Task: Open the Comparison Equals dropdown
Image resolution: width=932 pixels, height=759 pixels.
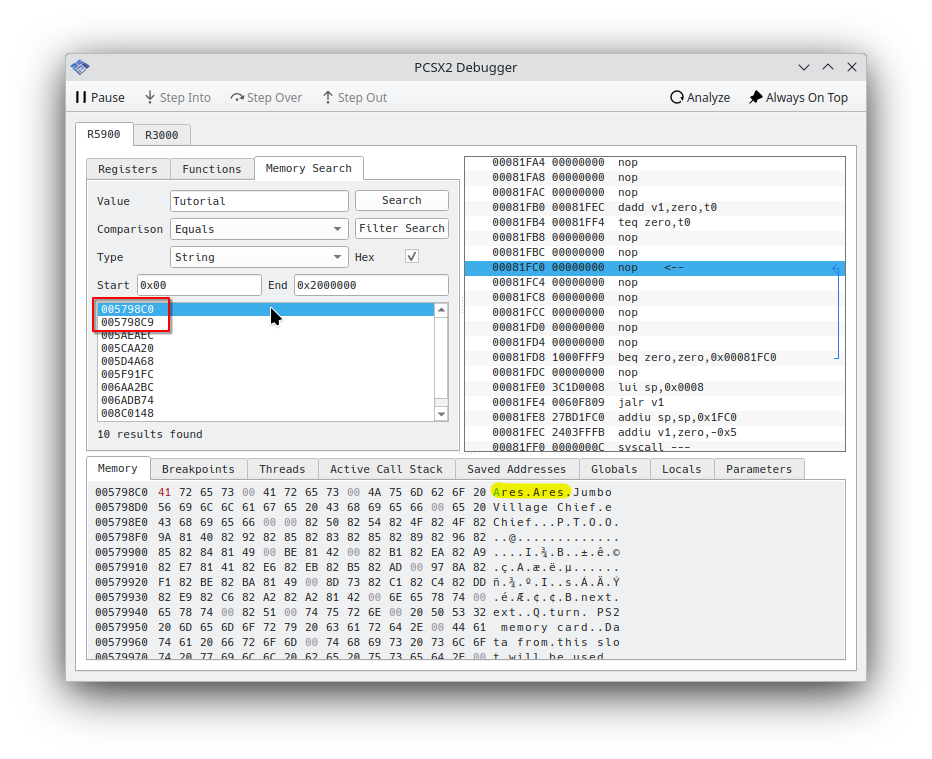Action: [x=259, y=229]
